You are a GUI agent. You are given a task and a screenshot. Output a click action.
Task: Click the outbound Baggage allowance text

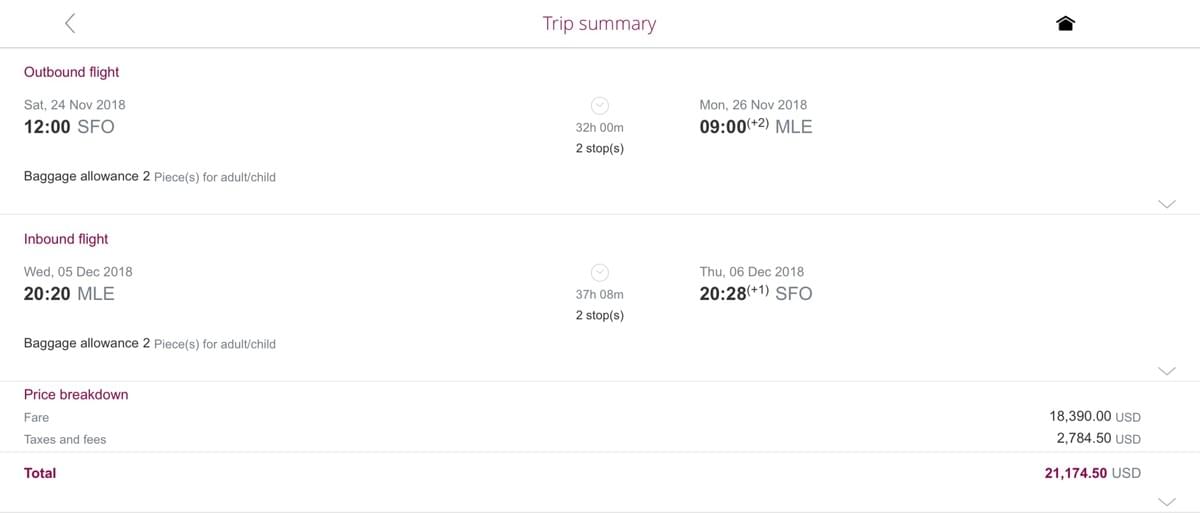150,176
